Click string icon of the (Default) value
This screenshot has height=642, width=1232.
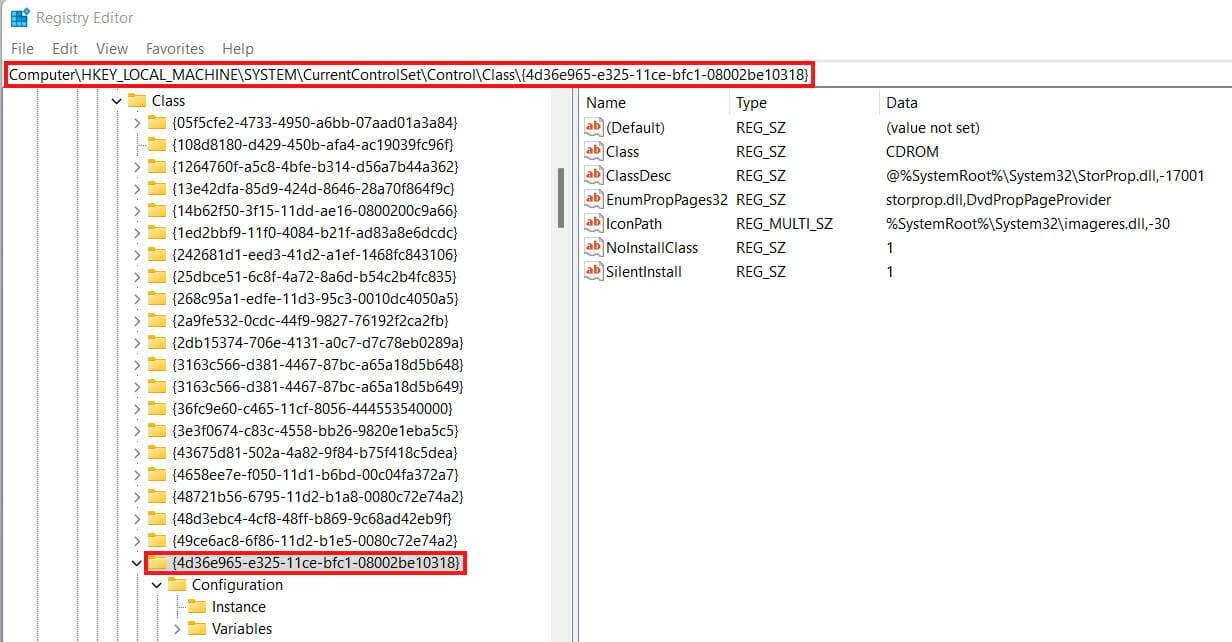click(594, 128)
